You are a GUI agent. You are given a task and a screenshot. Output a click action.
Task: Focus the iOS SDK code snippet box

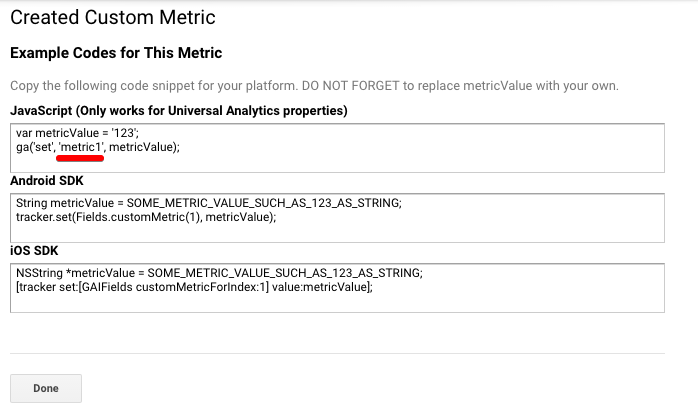coord(337,288)
